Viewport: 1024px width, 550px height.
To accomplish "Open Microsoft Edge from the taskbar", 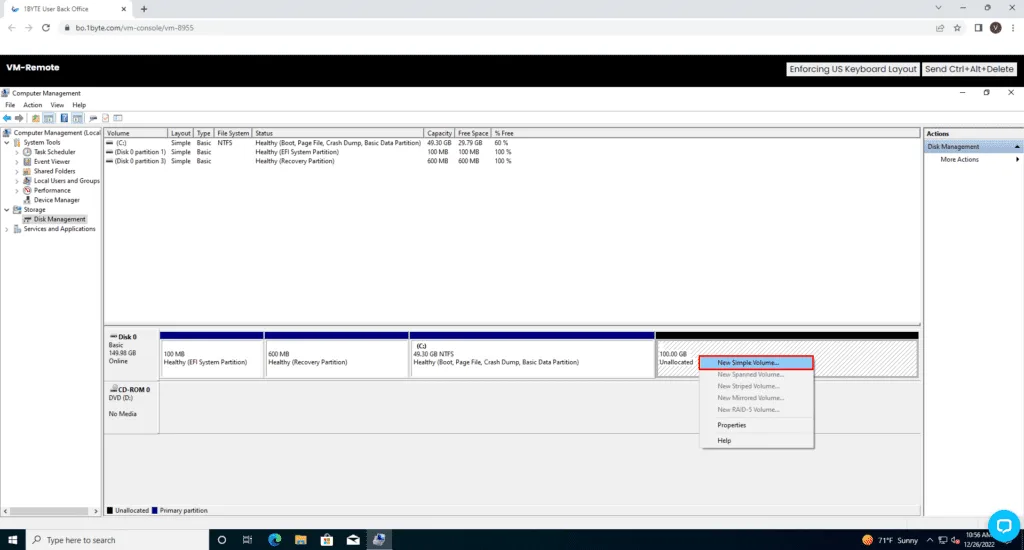I will click(x=274, y=540).
